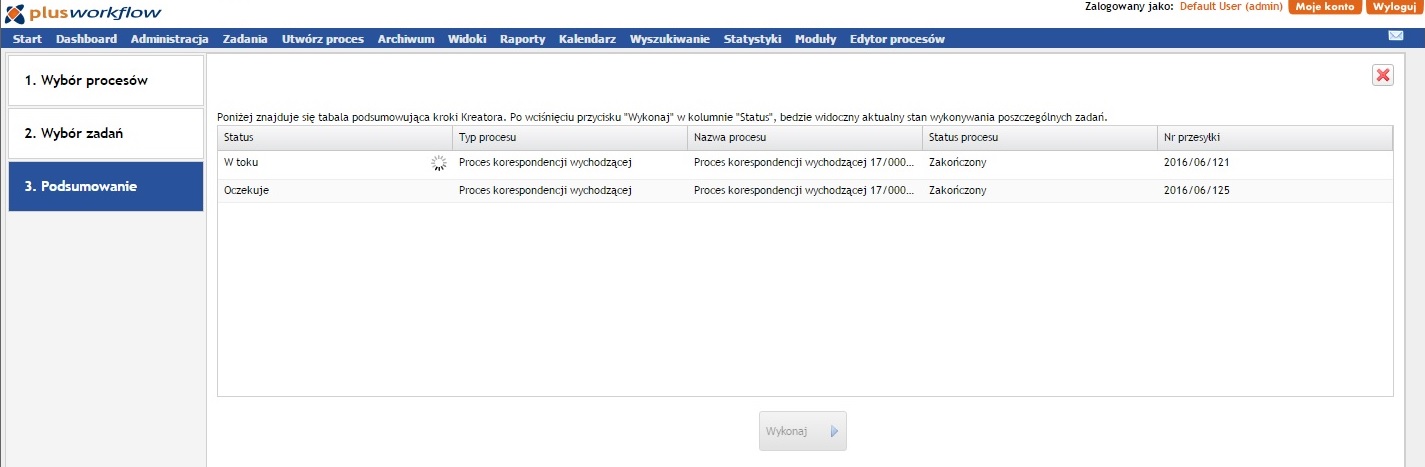The height and width of the screenshot is (467, 1425).
Task: Switch to step 2. Wybór zadań
Action: [x=106, y=134]
